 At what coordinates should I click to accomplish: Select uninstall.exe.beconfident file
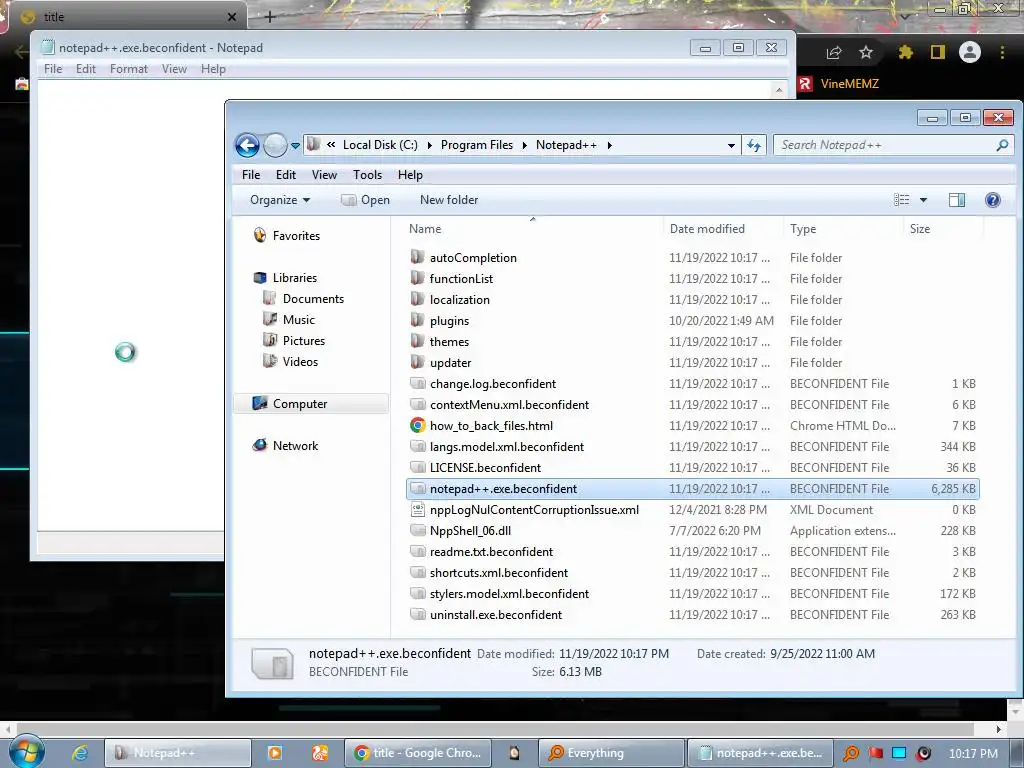click(x=496, y=615)
